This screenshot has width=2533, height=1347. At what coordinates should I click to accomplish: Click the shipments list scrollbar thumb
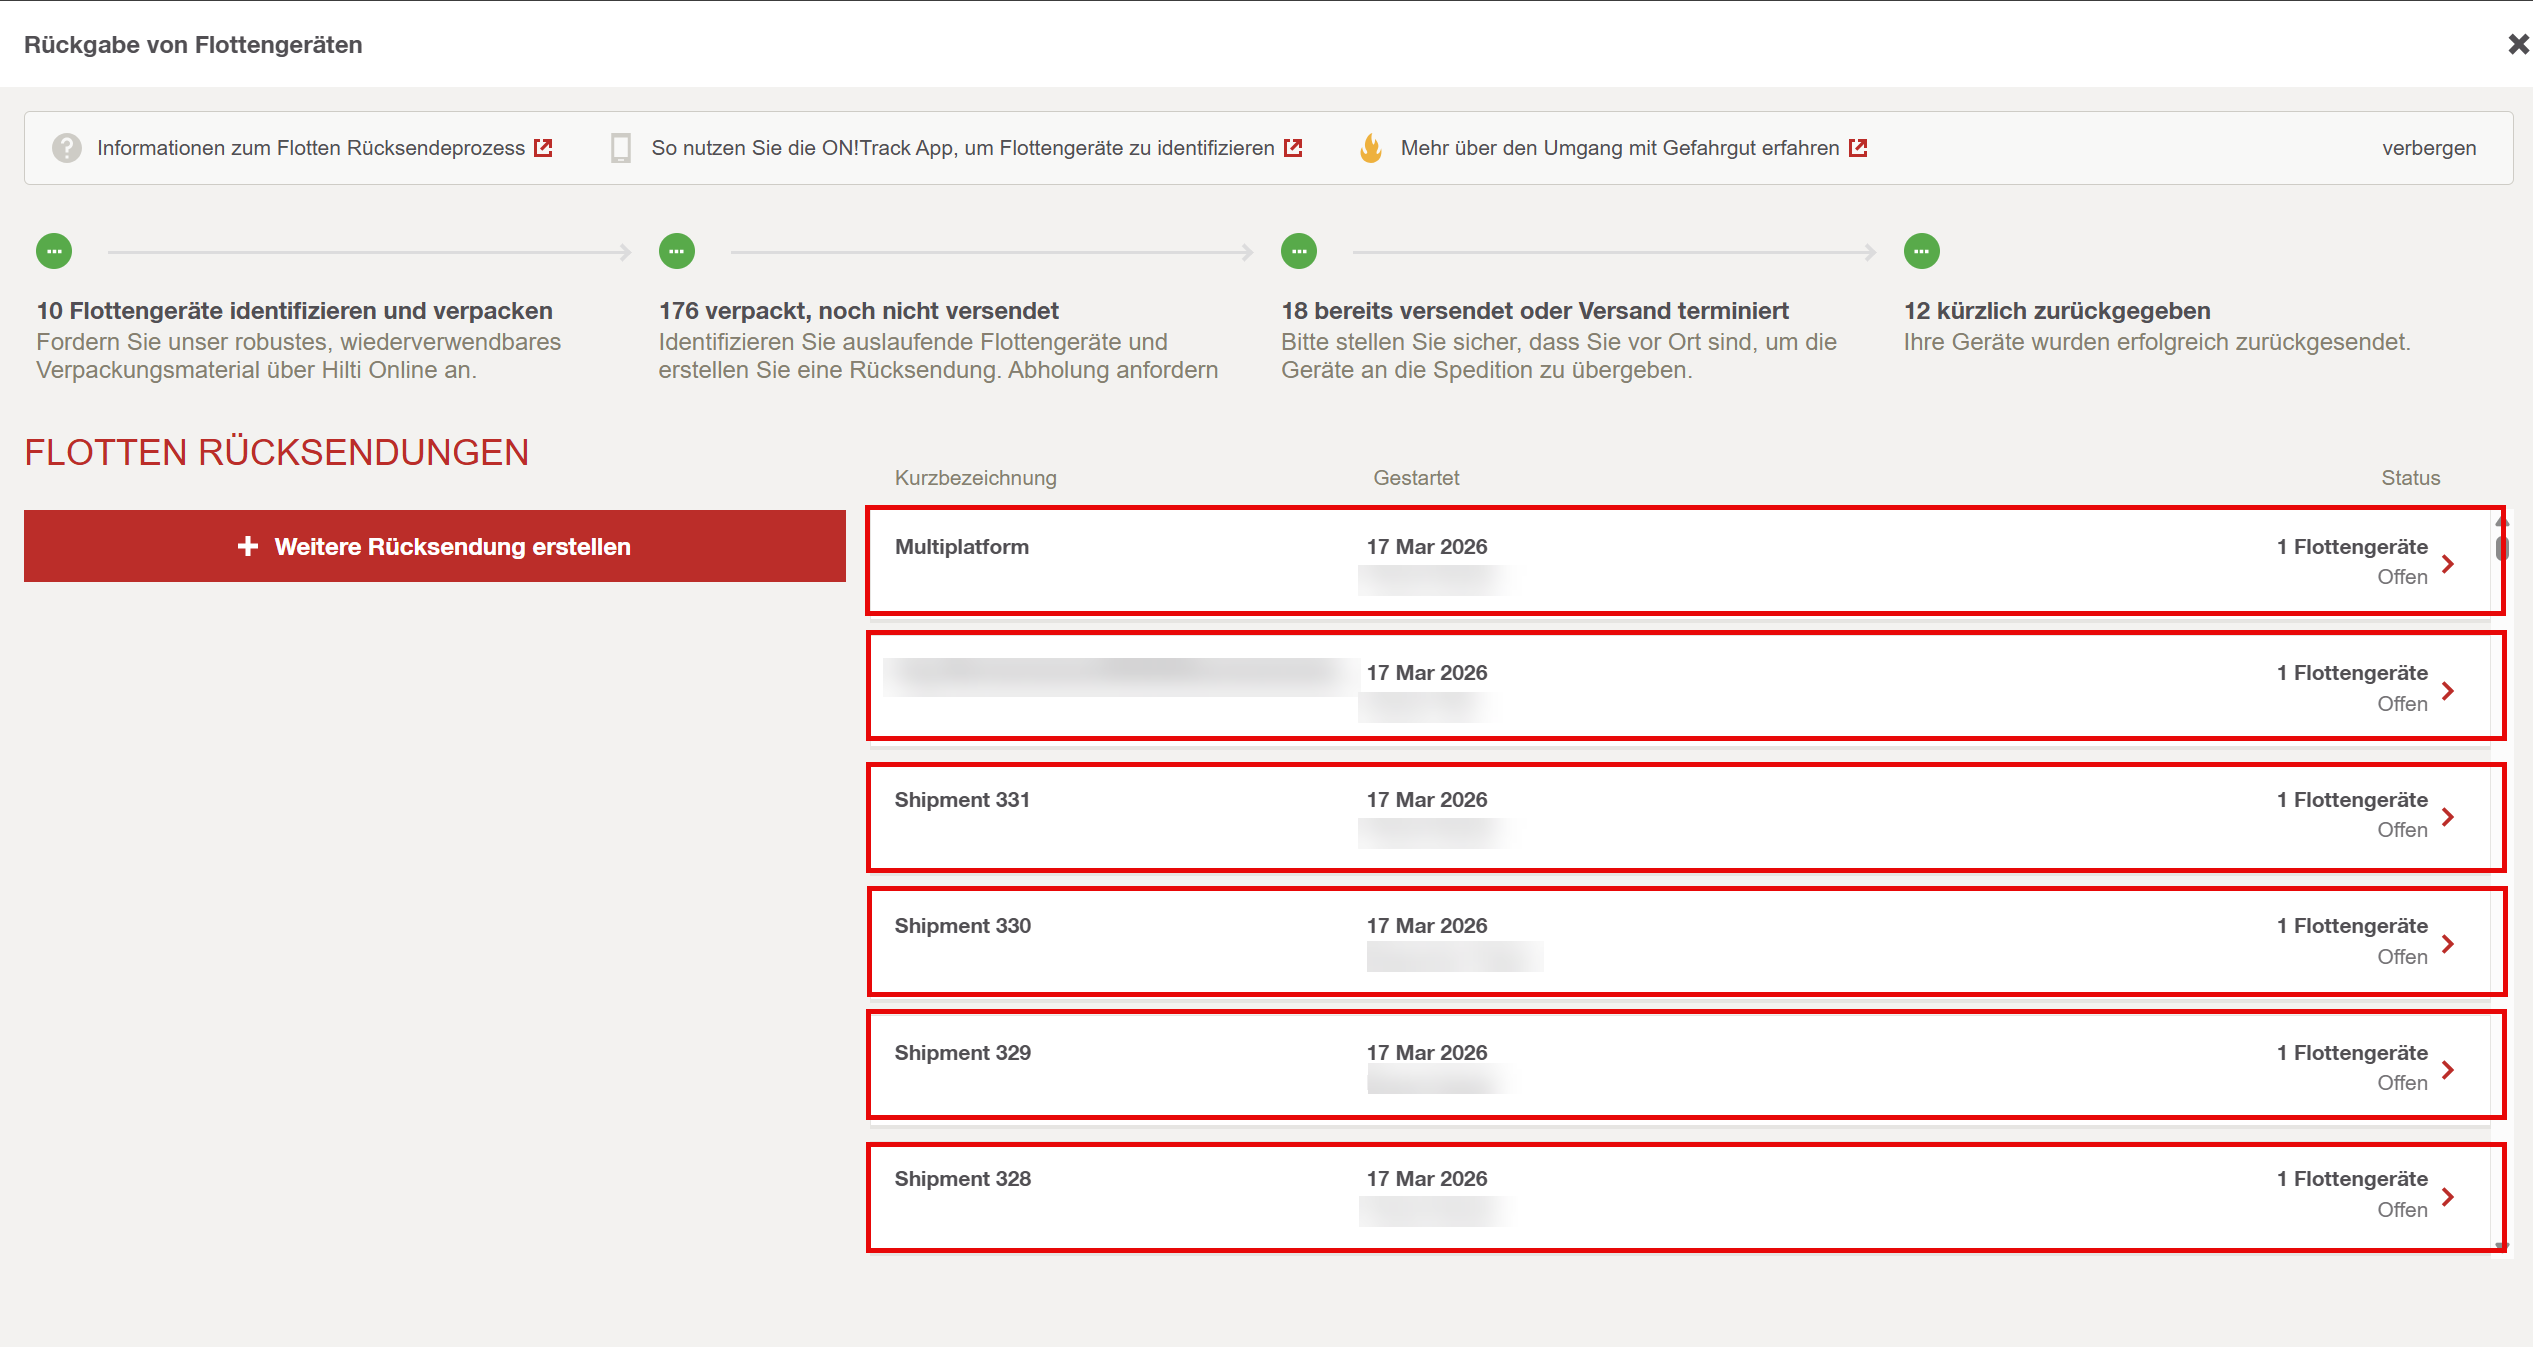click(x=2502, y=547)
